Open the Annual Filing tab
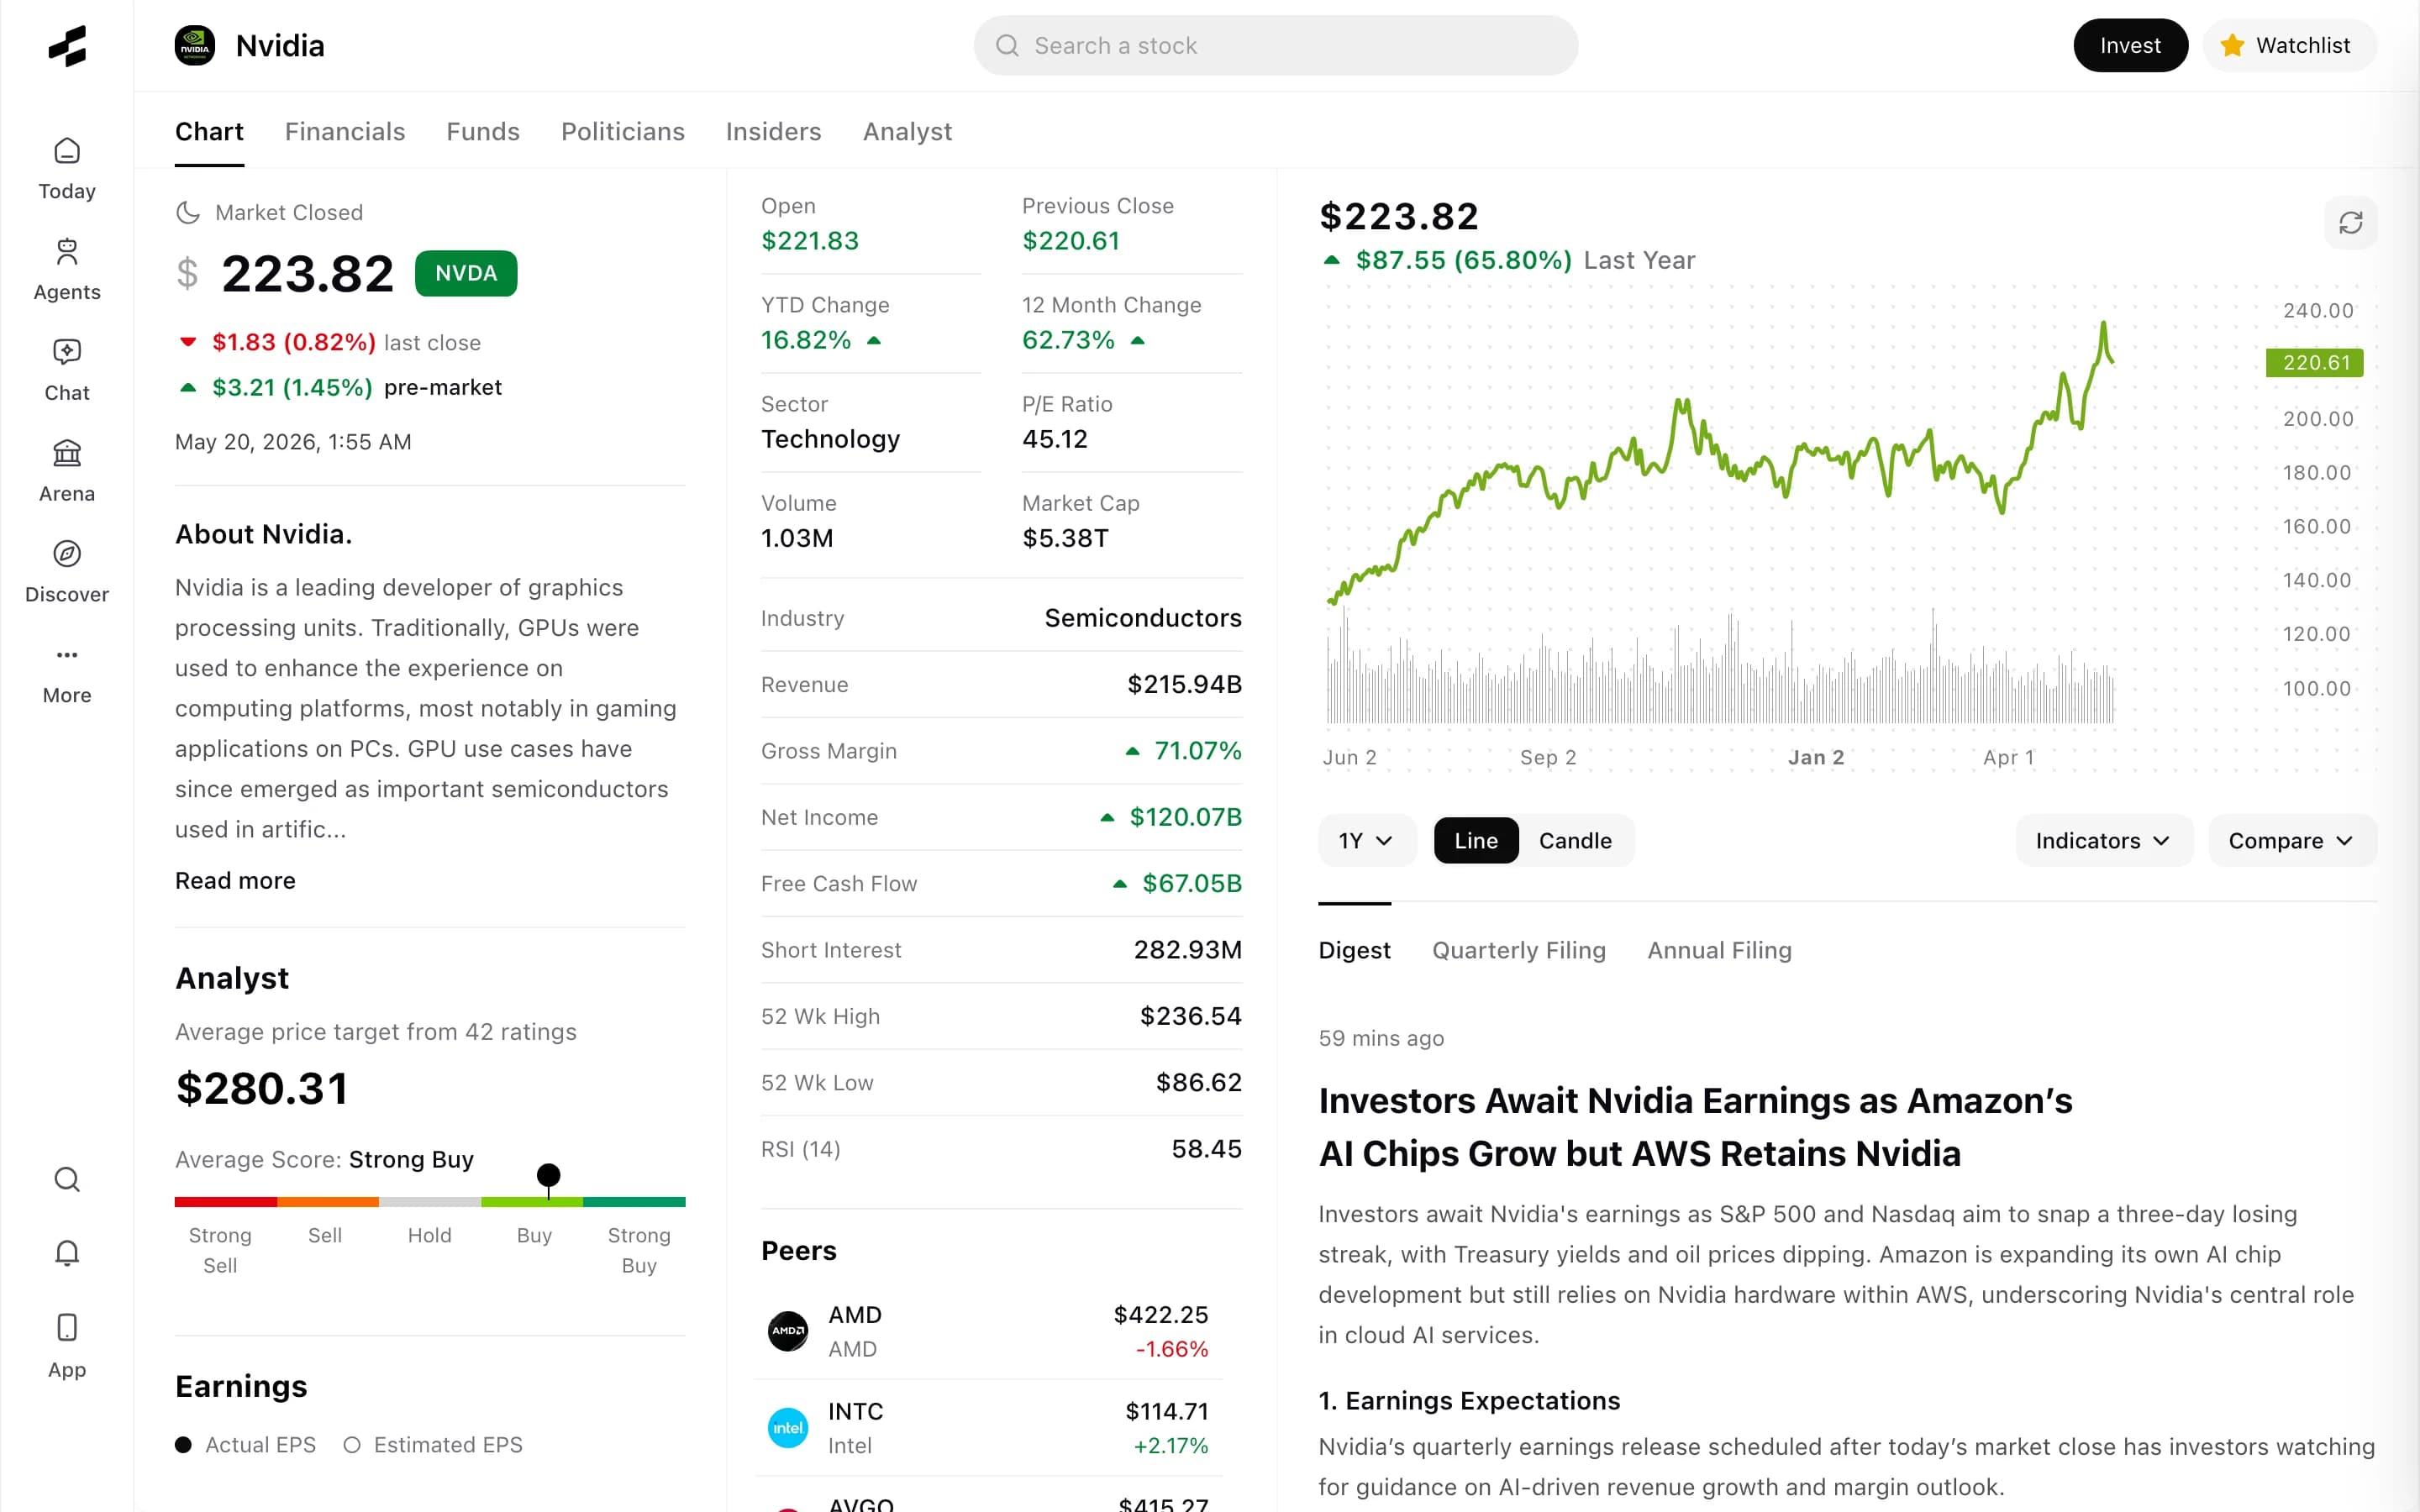Viewport: 2420px width, 1512px height. (x=1719, y=949)
